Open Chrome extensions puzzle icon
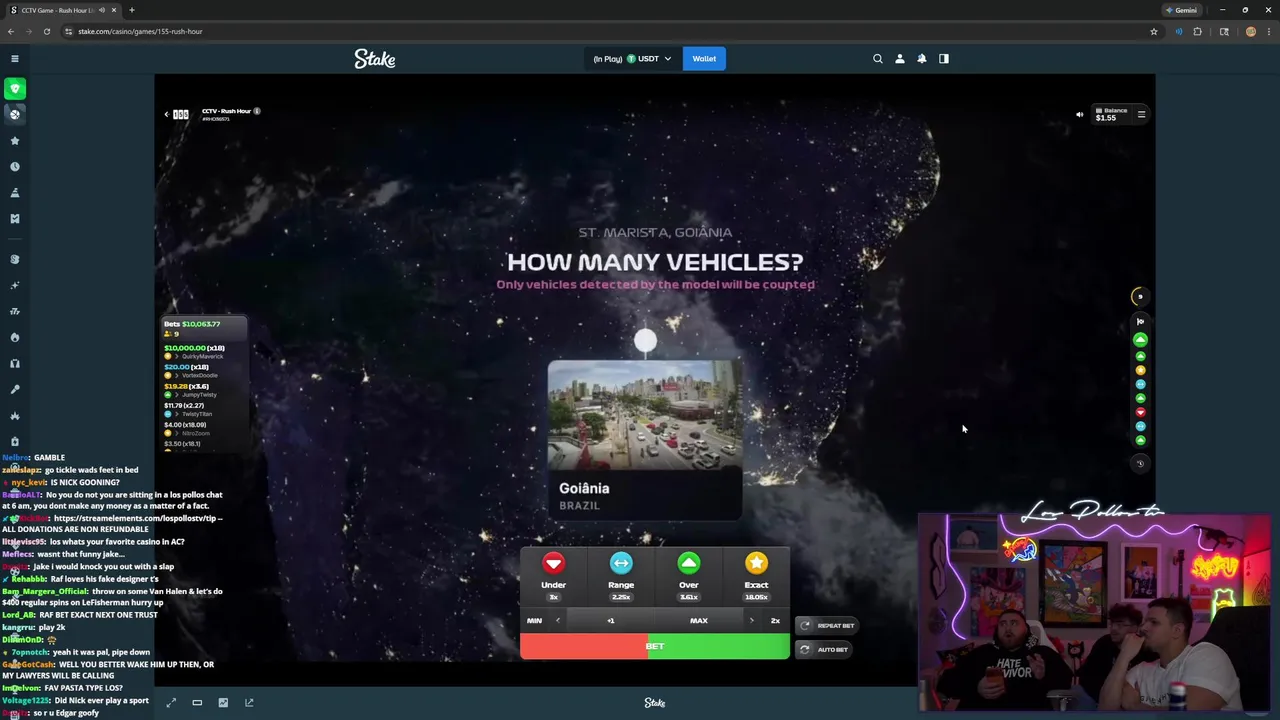Viewport: 1280px width, 720px height. (x=1198, y=31)
